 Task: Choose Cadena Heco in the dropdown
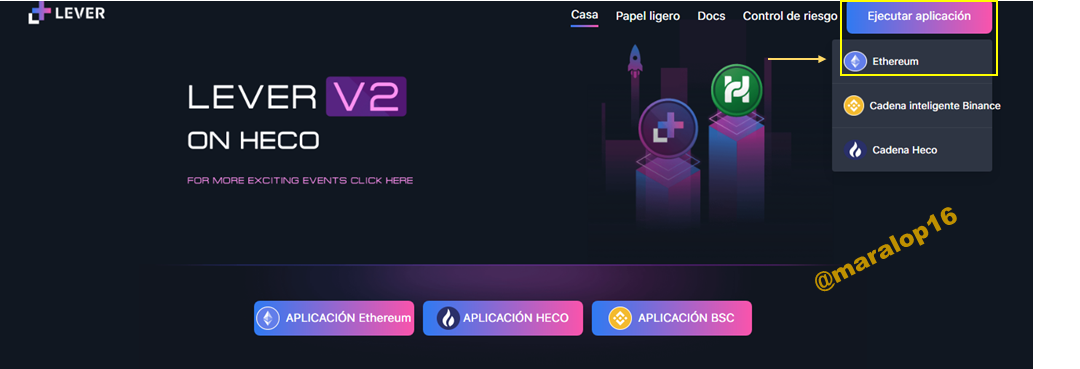point(912,150)
